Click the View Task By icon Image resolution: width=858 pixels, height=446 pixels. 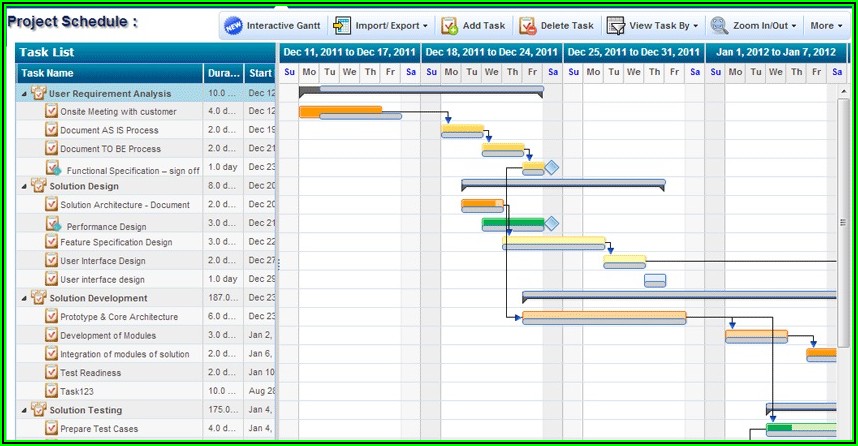click(x=616, y=26)
